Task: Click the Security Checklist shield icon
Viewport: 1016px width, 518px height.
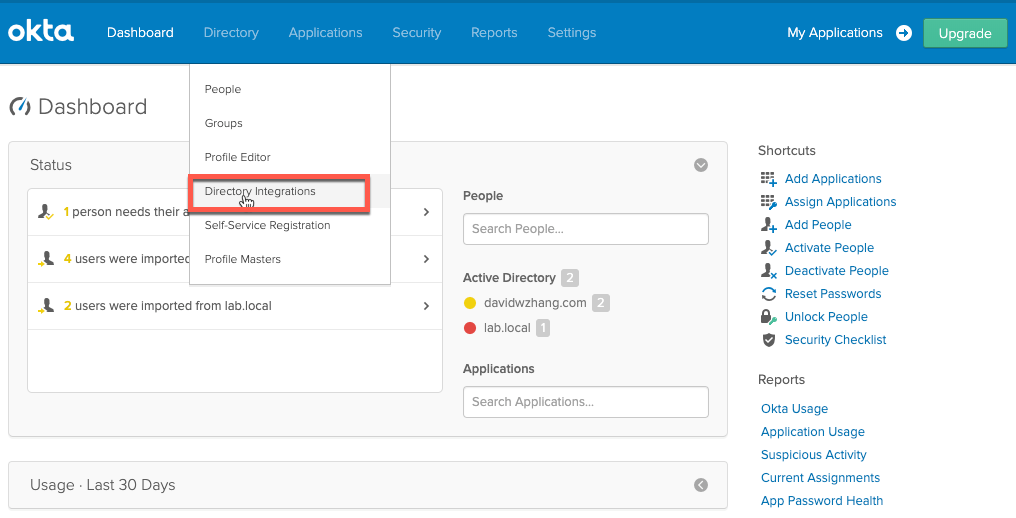Action: pos(768,340)
